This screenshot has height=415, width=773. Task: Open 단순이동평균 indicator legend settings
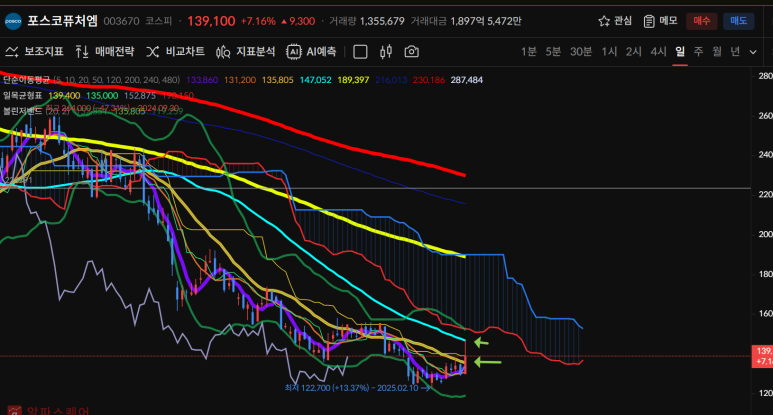coord(26,80)
